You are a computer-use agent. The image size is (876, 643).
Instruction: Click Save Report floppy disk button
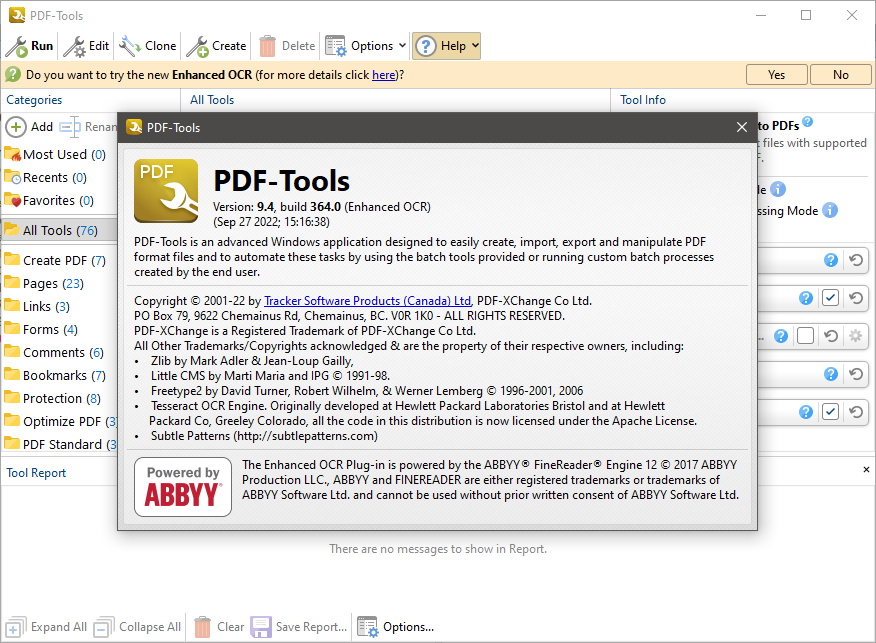tap(299, 627)
